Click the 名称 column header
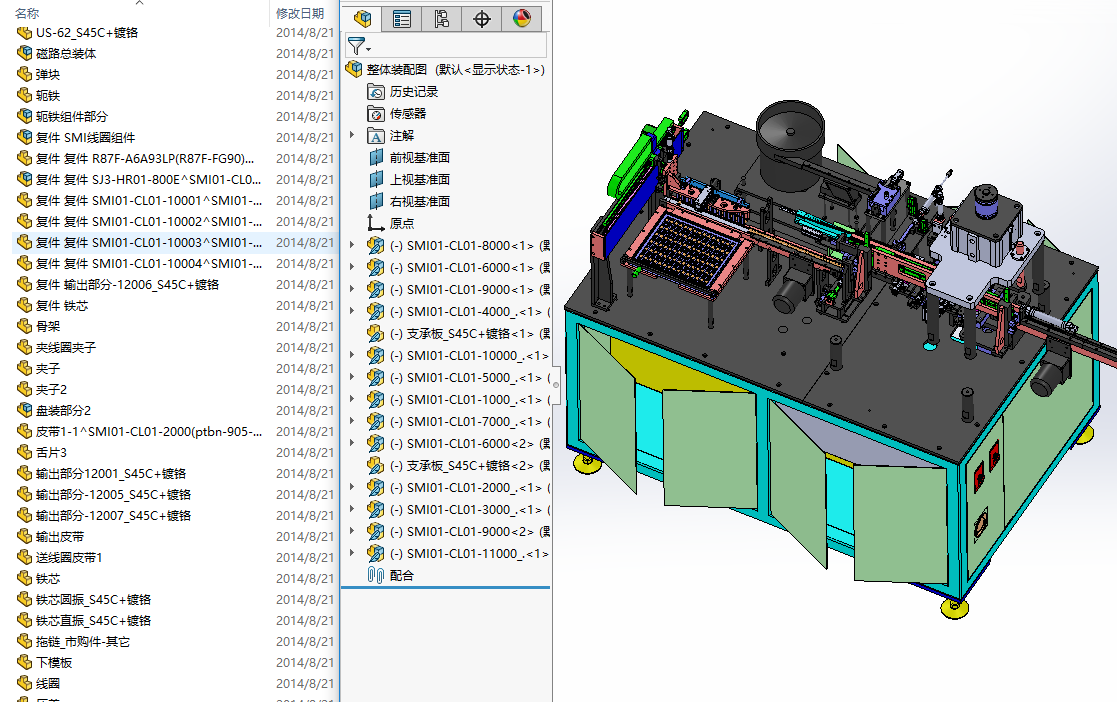The width and height of the screenshot is (1117, 702). 27,13
